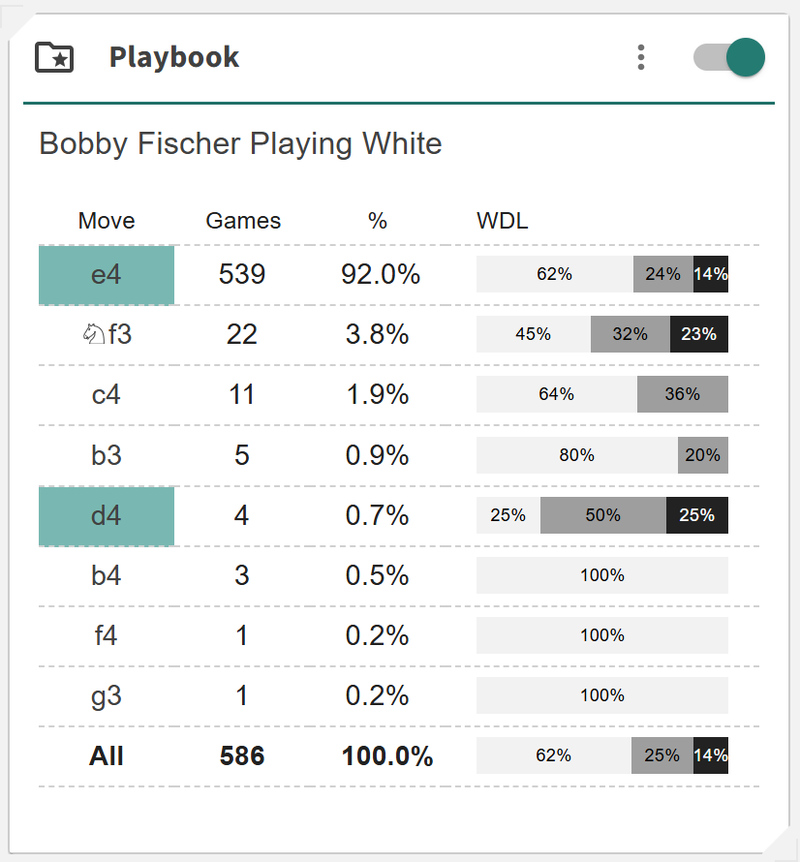Pick the b3 move entry

tap(106, 455)
